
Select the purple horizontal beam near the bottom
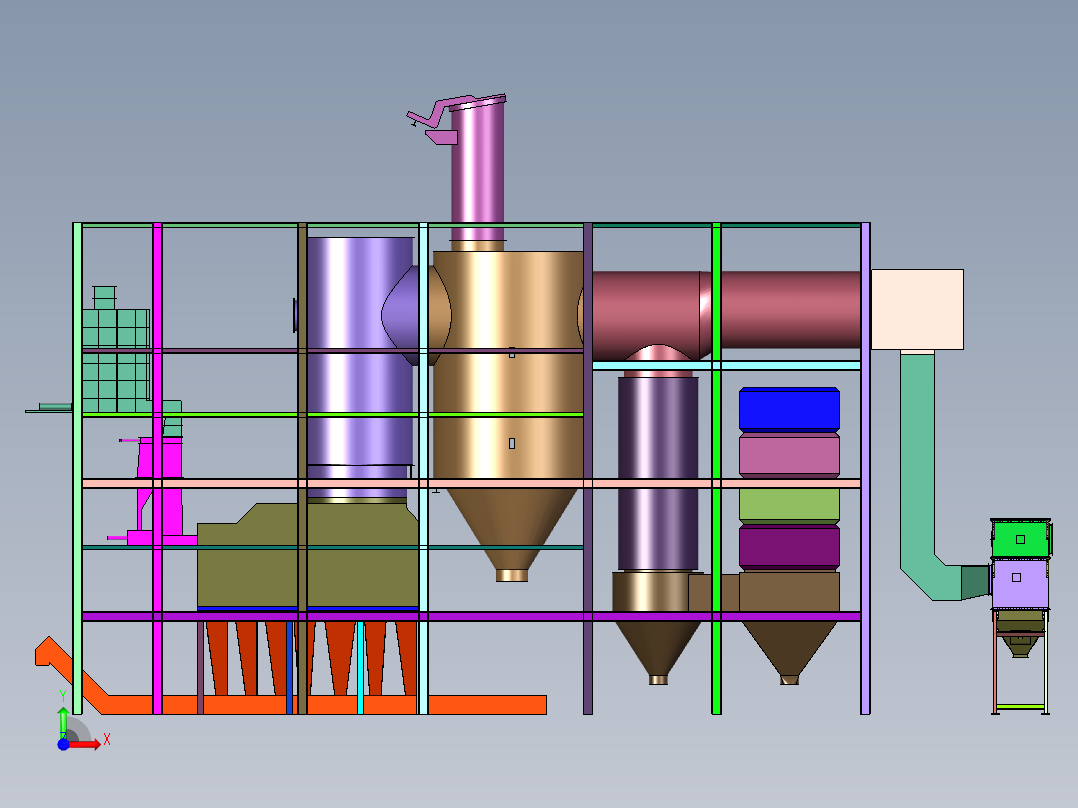pos(471,617)
